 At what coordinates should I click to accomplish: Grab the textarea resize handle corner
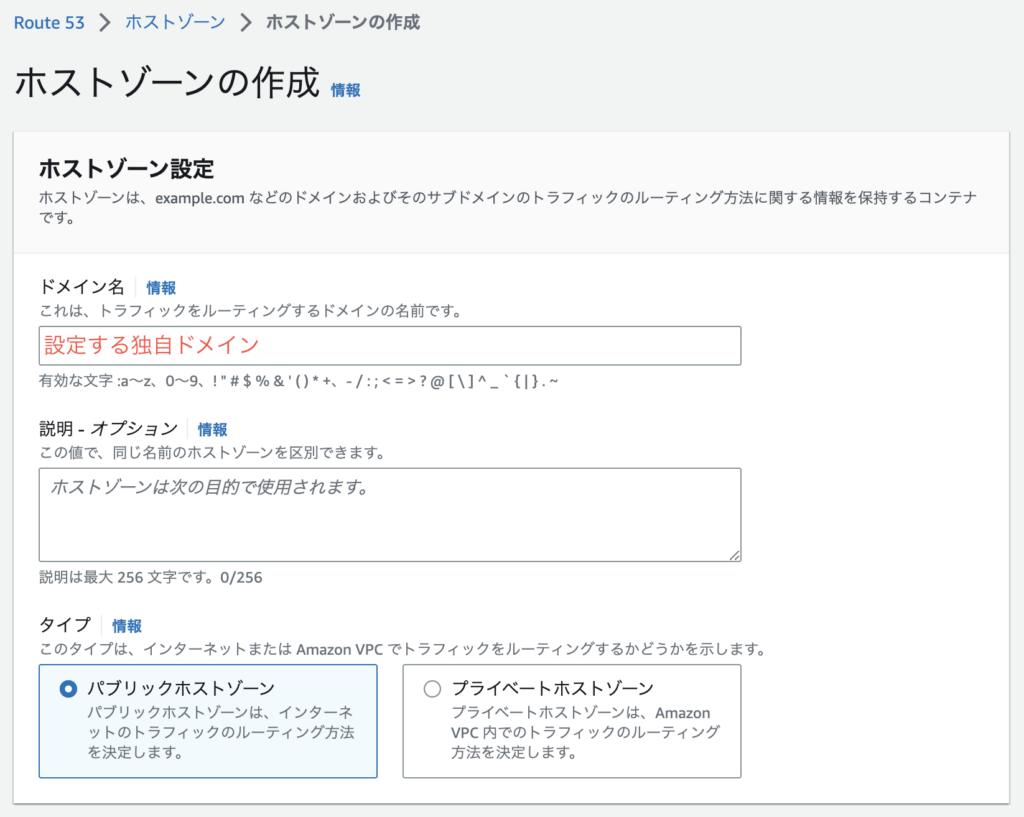click(735, 555)
